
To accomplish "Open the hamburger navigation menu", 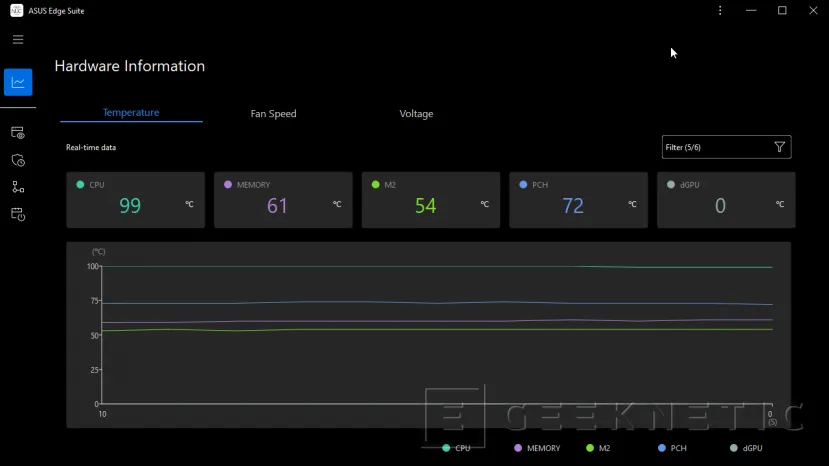I will coord(18,39).
